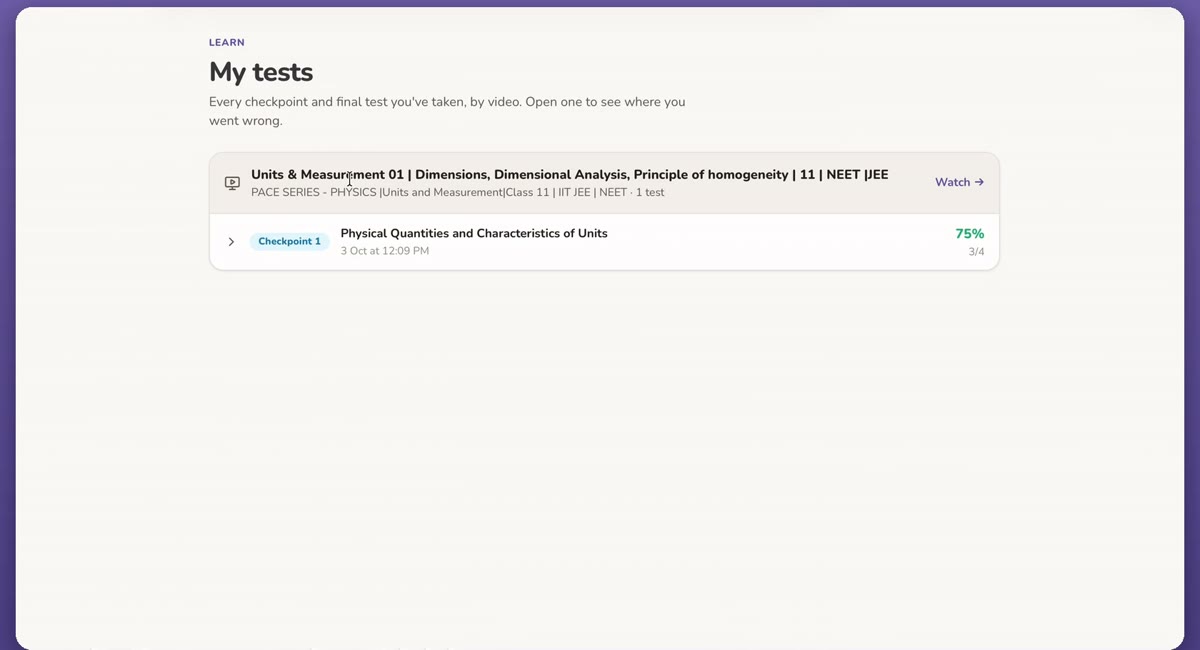Select Physical Quantities and Characteristics of Units
The height and width of the screenshot is (650, 1200).
click(474, 233)
